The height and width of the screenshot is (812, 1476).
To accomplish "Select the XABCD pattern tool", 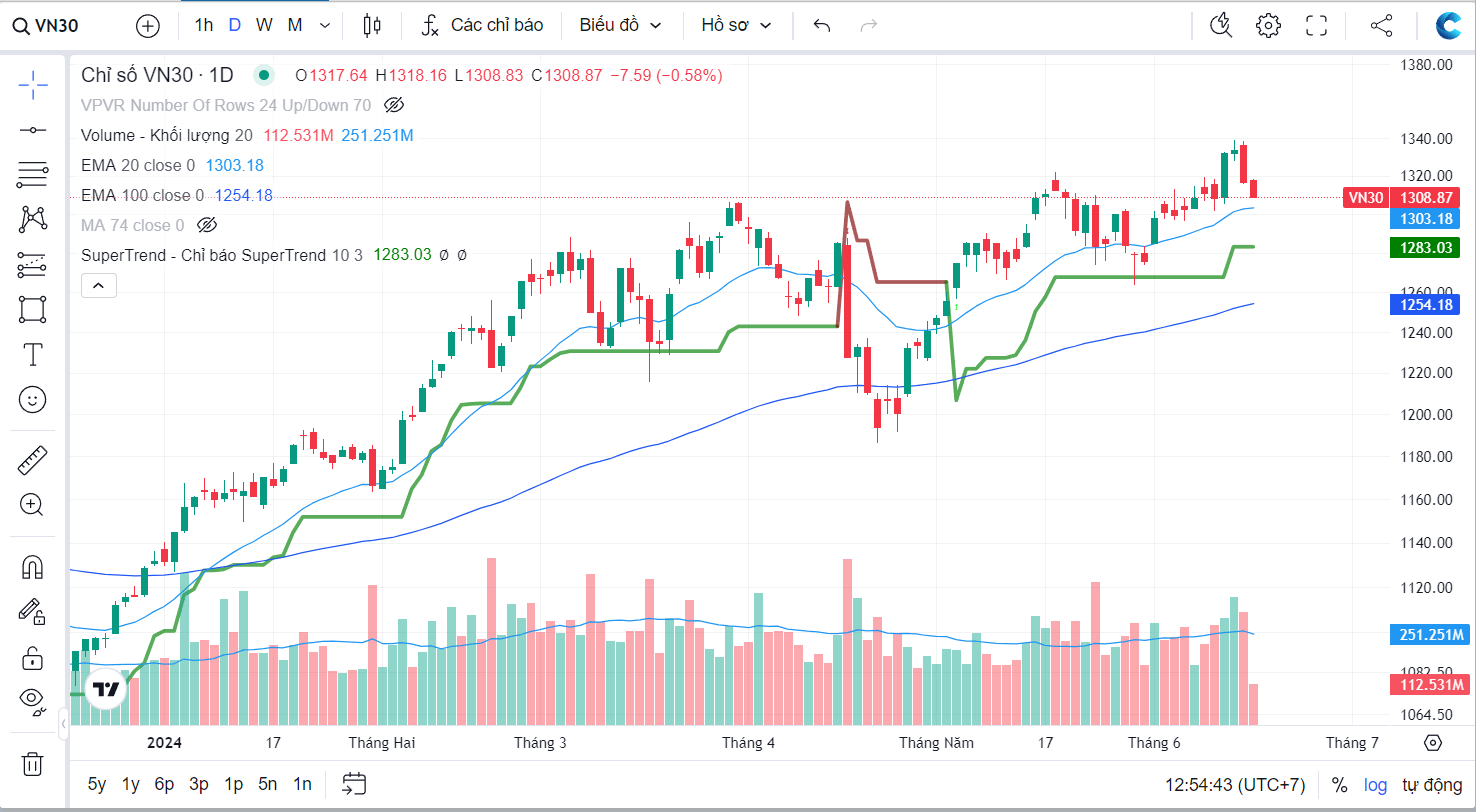I will tap(33, 219).
